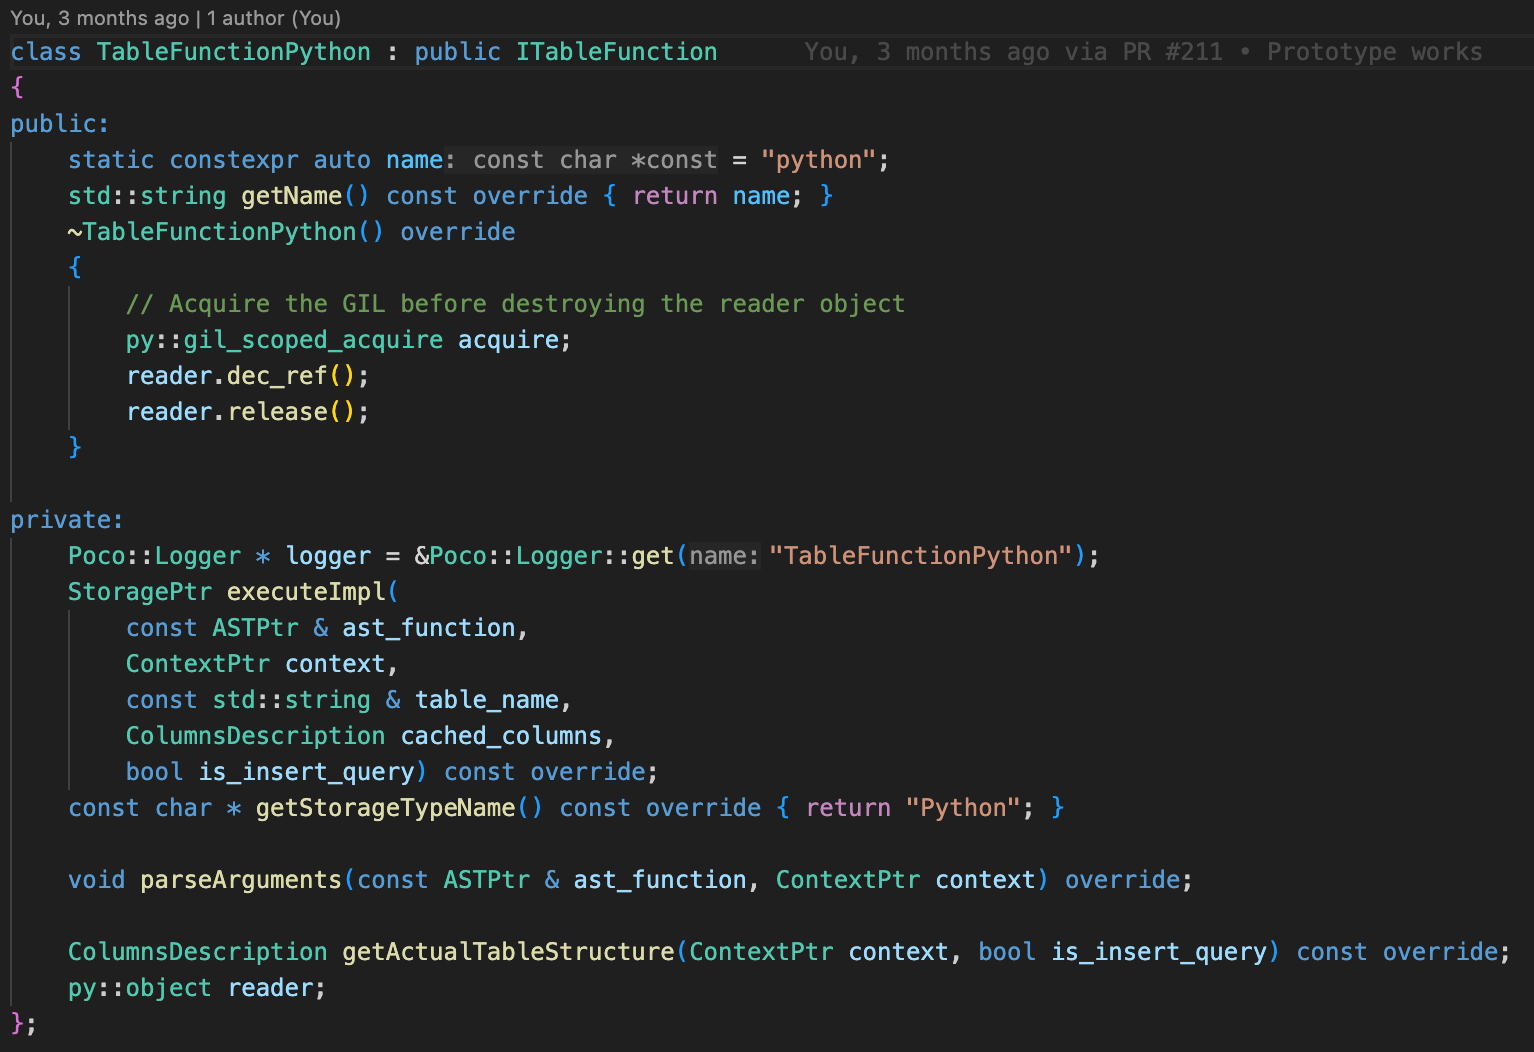
Task: Click the ITableFunction base class name
Action: (x=616, y=52)
